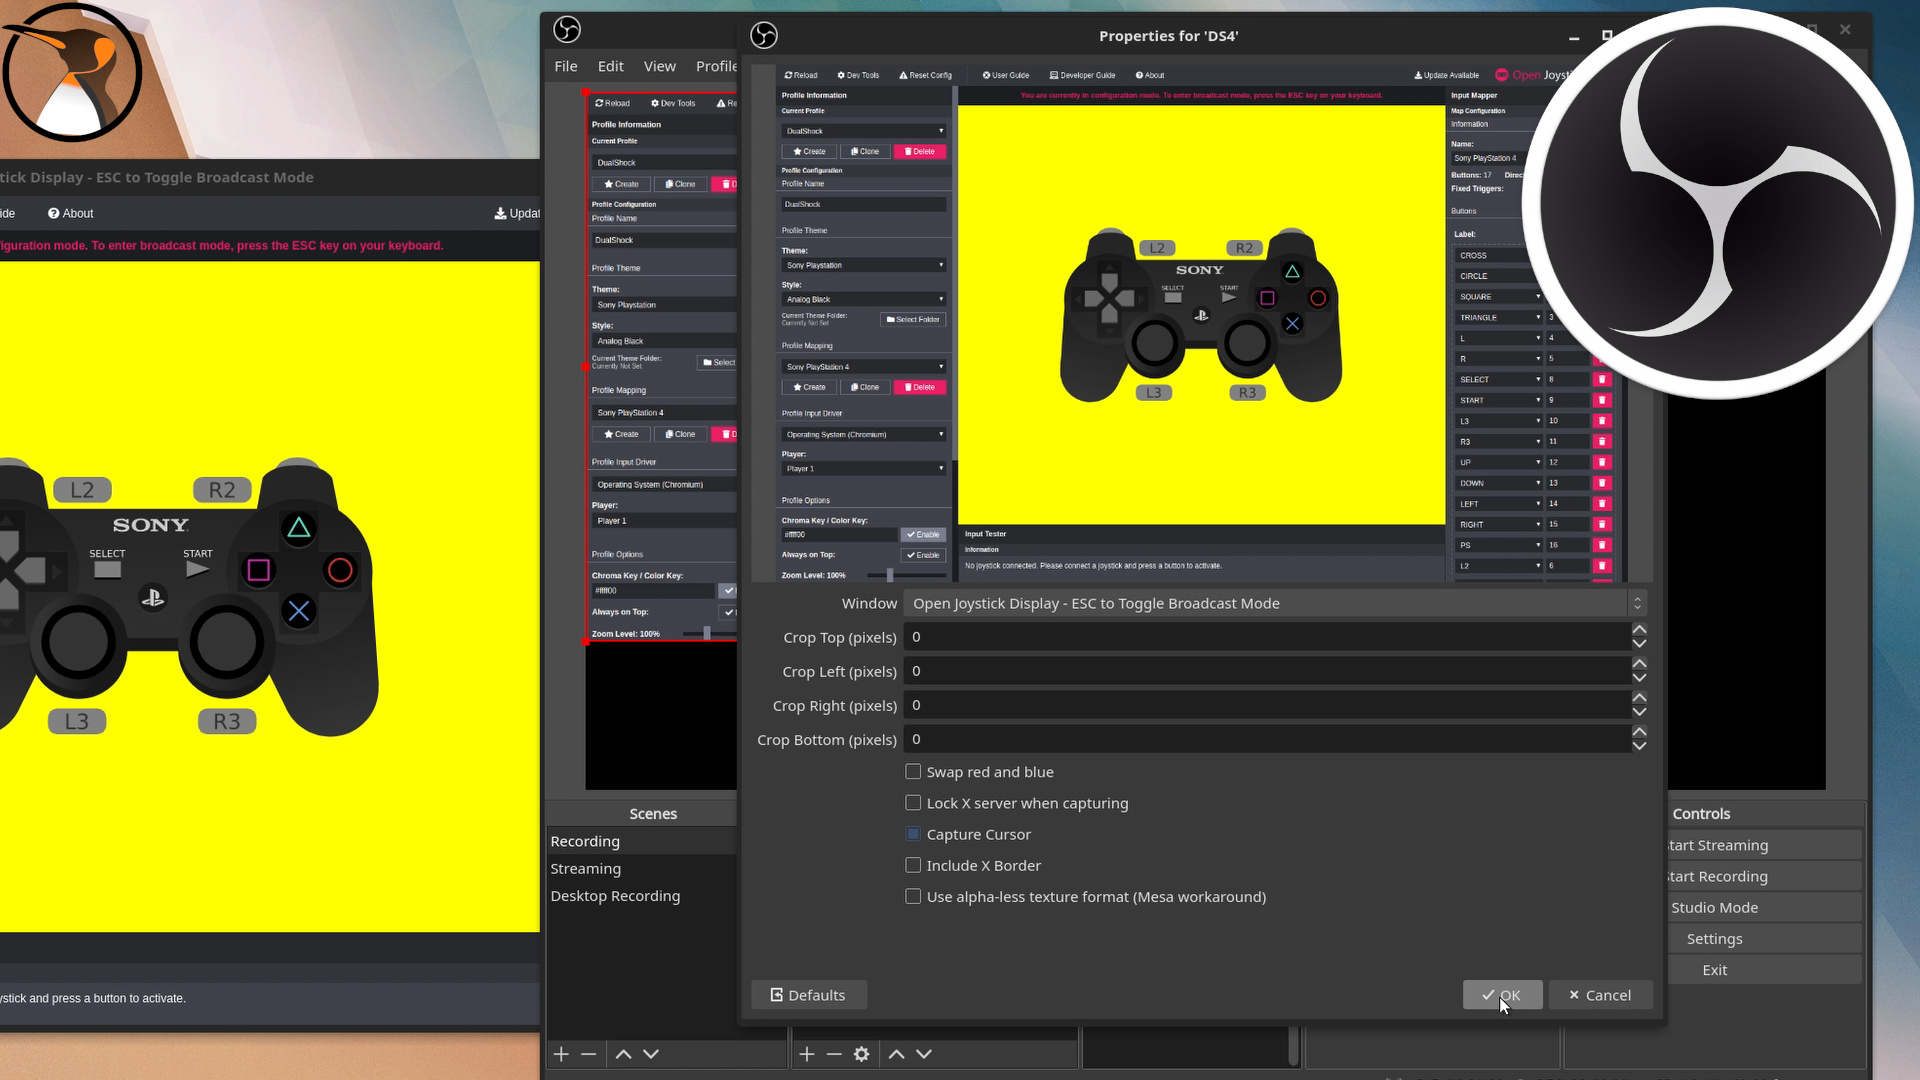Open the DualShock current profile dropdown
This screenshot has width=1920, height=1080.
(x=863, y=130)
